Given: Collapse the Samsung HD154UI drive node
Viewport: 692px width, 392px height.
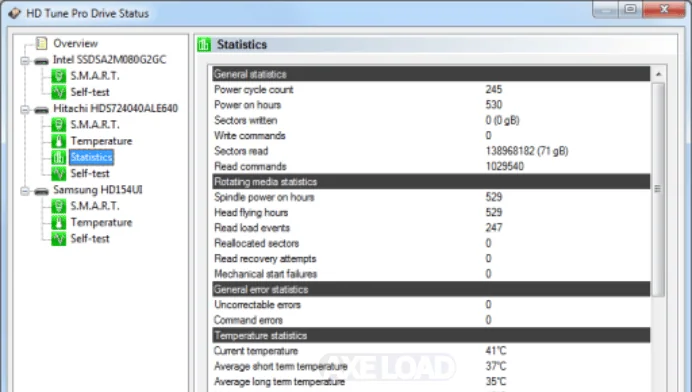Looking at the screenshot, I should coord(25,190).
